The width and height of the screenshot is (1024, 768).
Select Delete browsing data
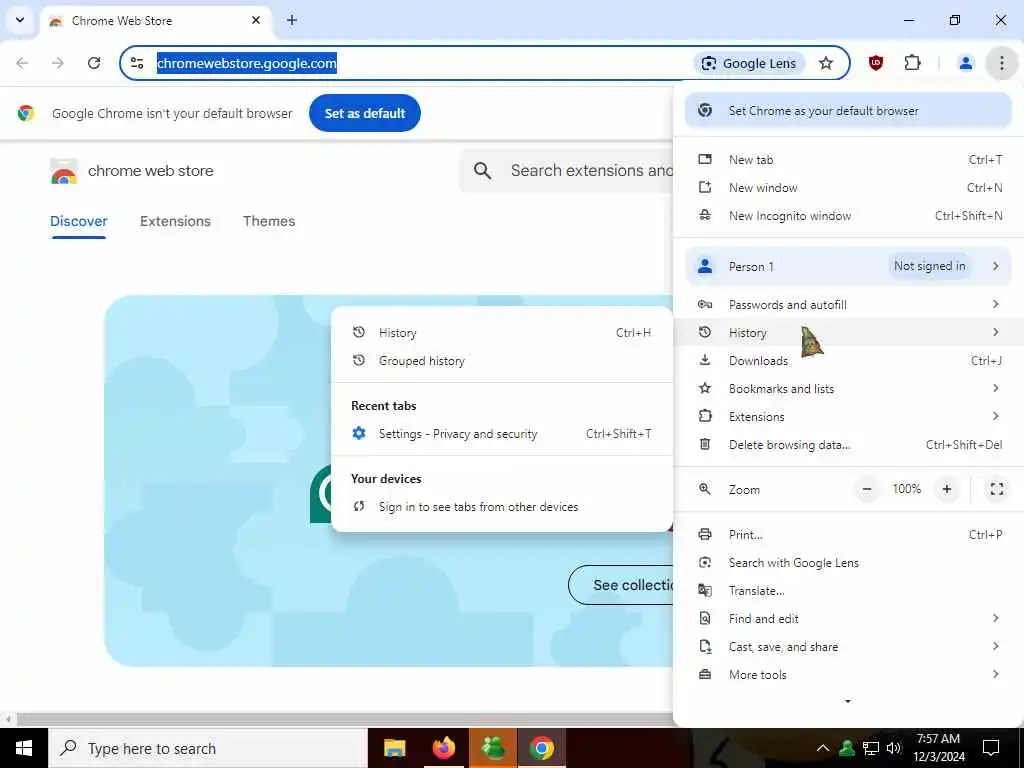tap(848, 445)
